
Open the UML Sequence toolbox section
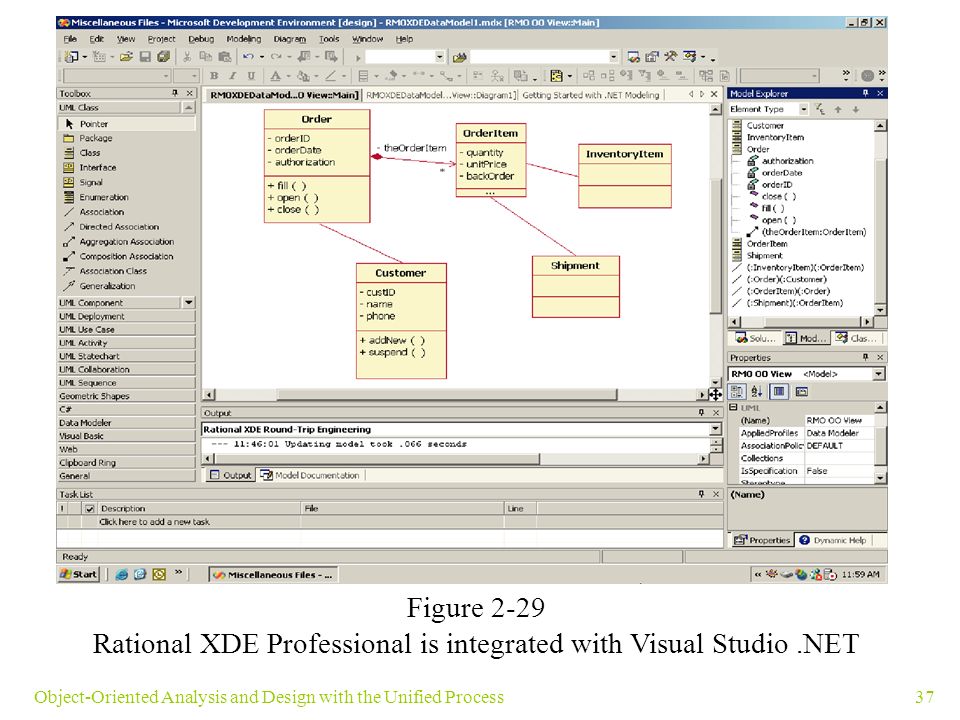pos(127,383)
